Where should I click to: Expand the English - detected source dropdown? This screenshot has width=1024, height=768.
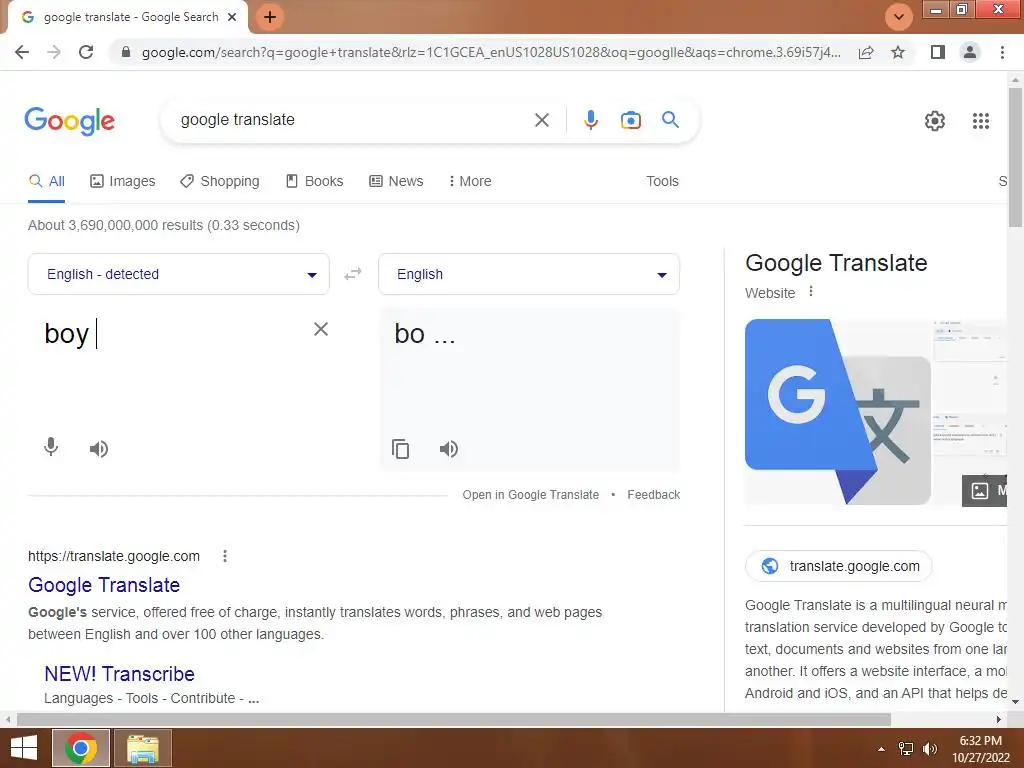(x=178, y=274)
